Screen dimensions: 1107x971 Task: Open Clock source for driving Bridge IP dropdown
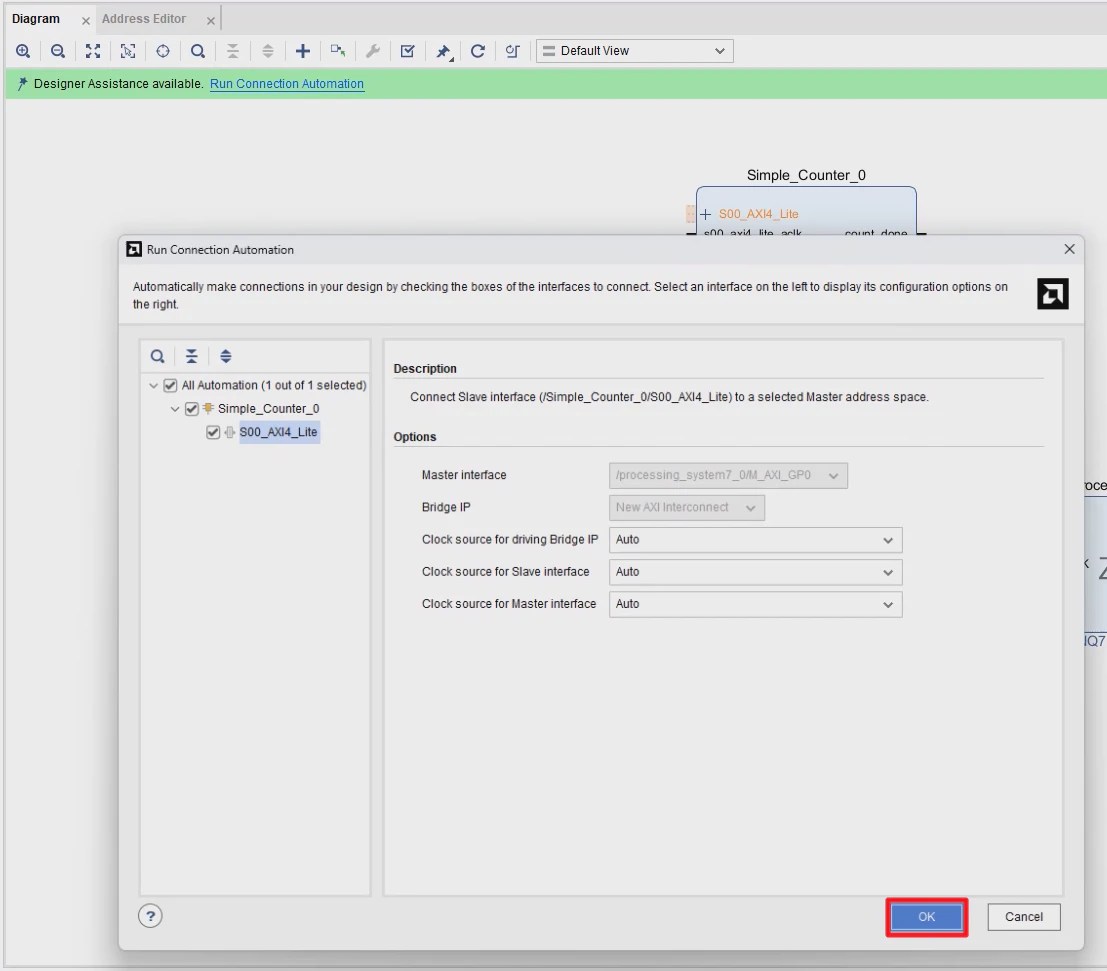tap(755, 540)
